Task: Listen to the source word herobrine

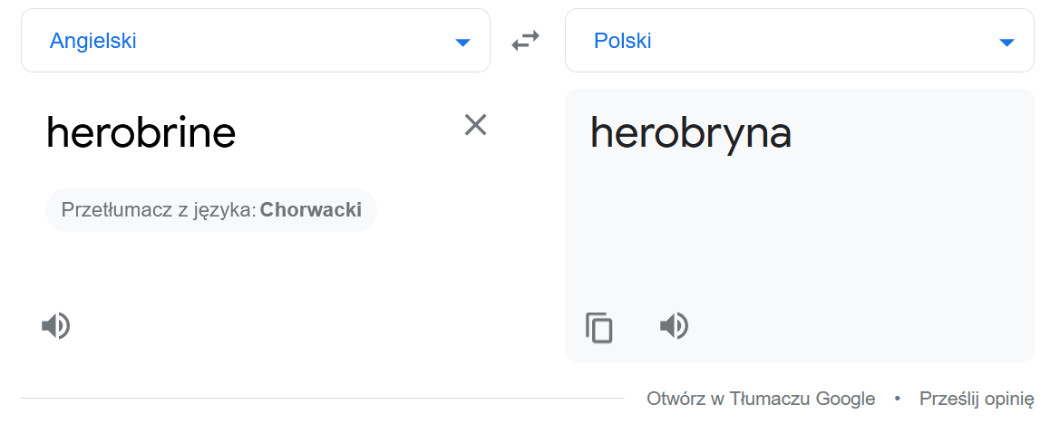Action: pos(56,325)
